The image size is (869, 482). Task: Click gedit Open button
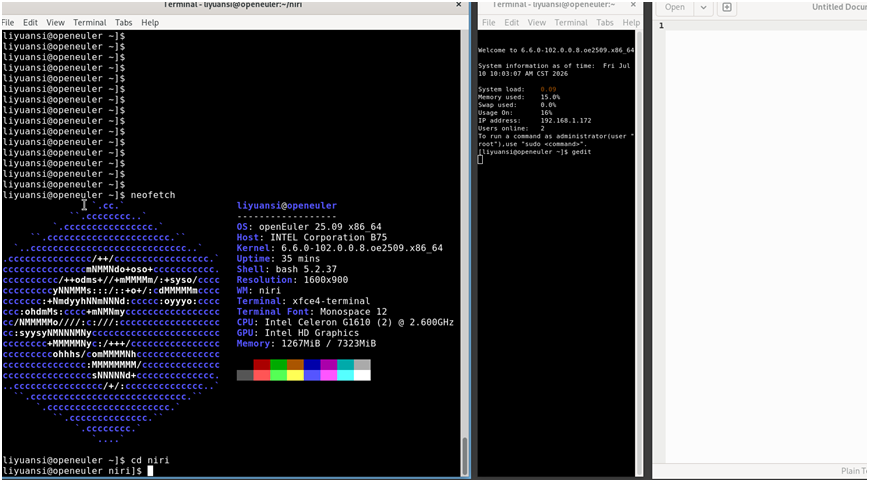pos(674,7)
